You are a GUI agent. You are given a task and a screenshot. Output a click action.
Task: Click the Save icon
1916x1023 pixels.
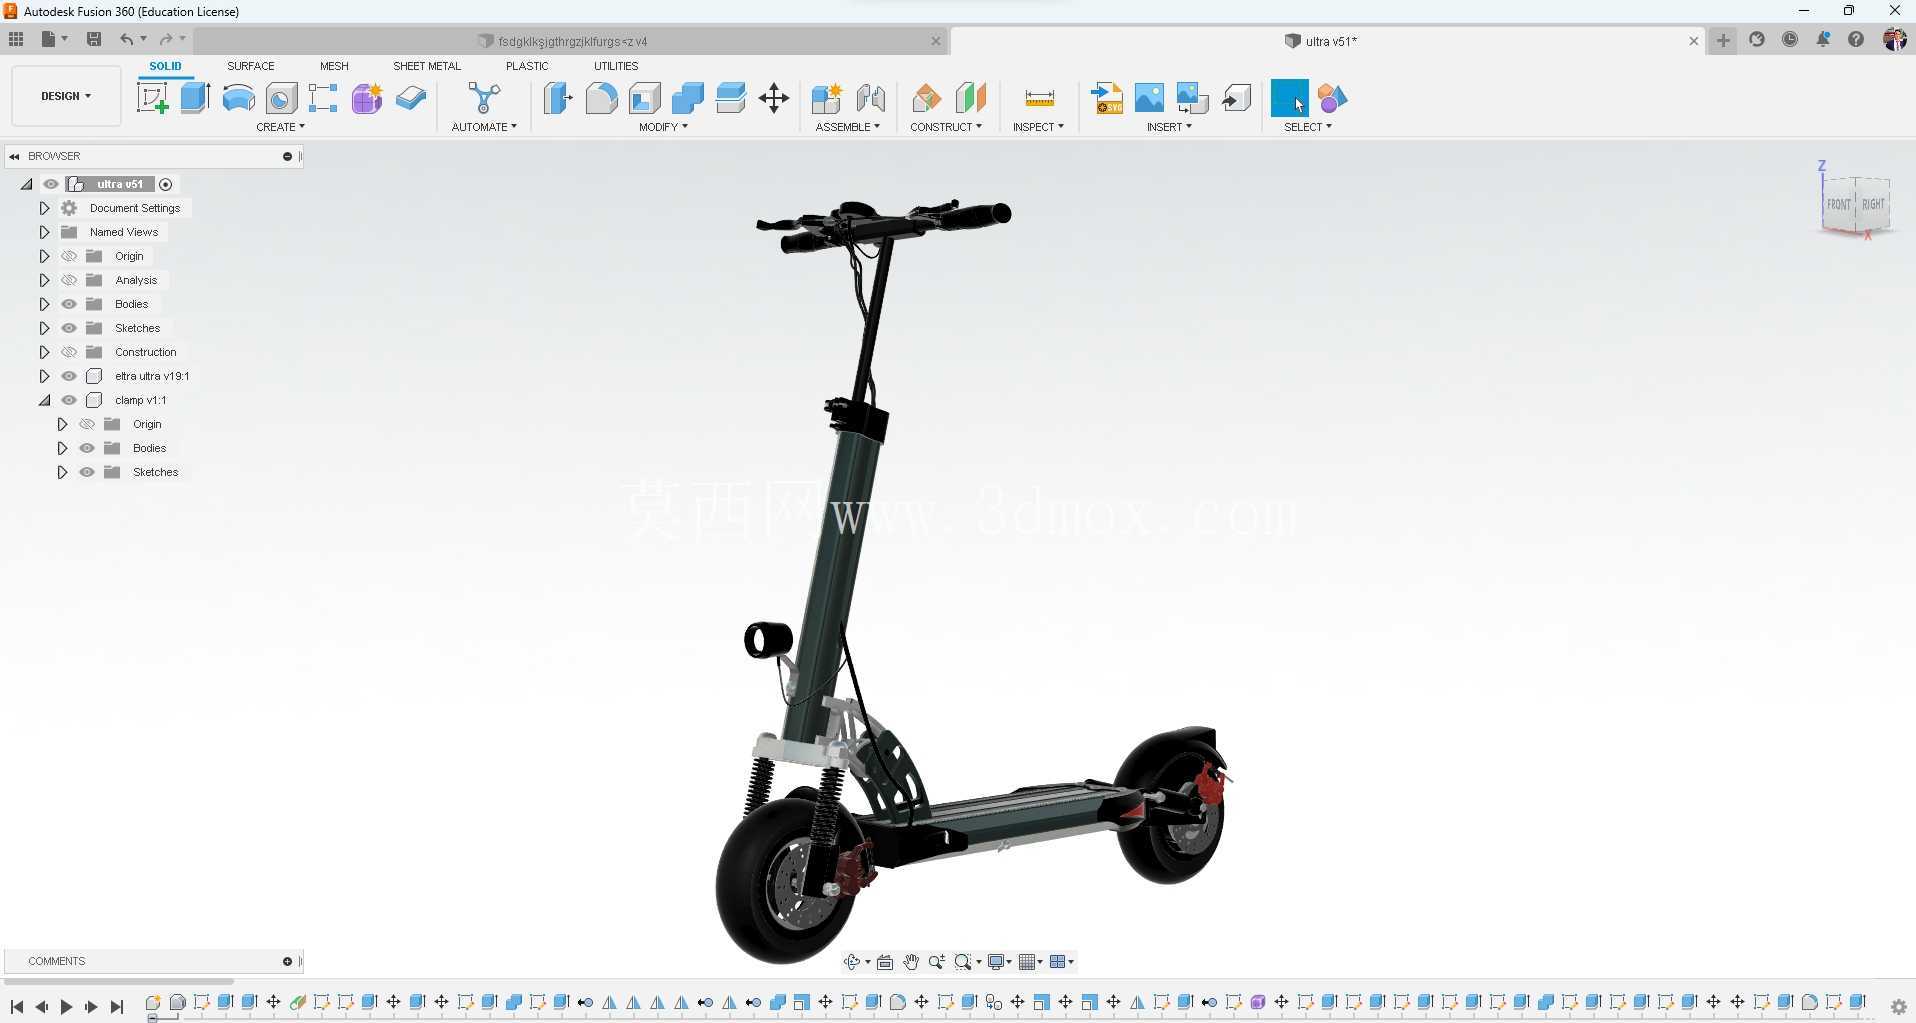click(x=94, y=40)
